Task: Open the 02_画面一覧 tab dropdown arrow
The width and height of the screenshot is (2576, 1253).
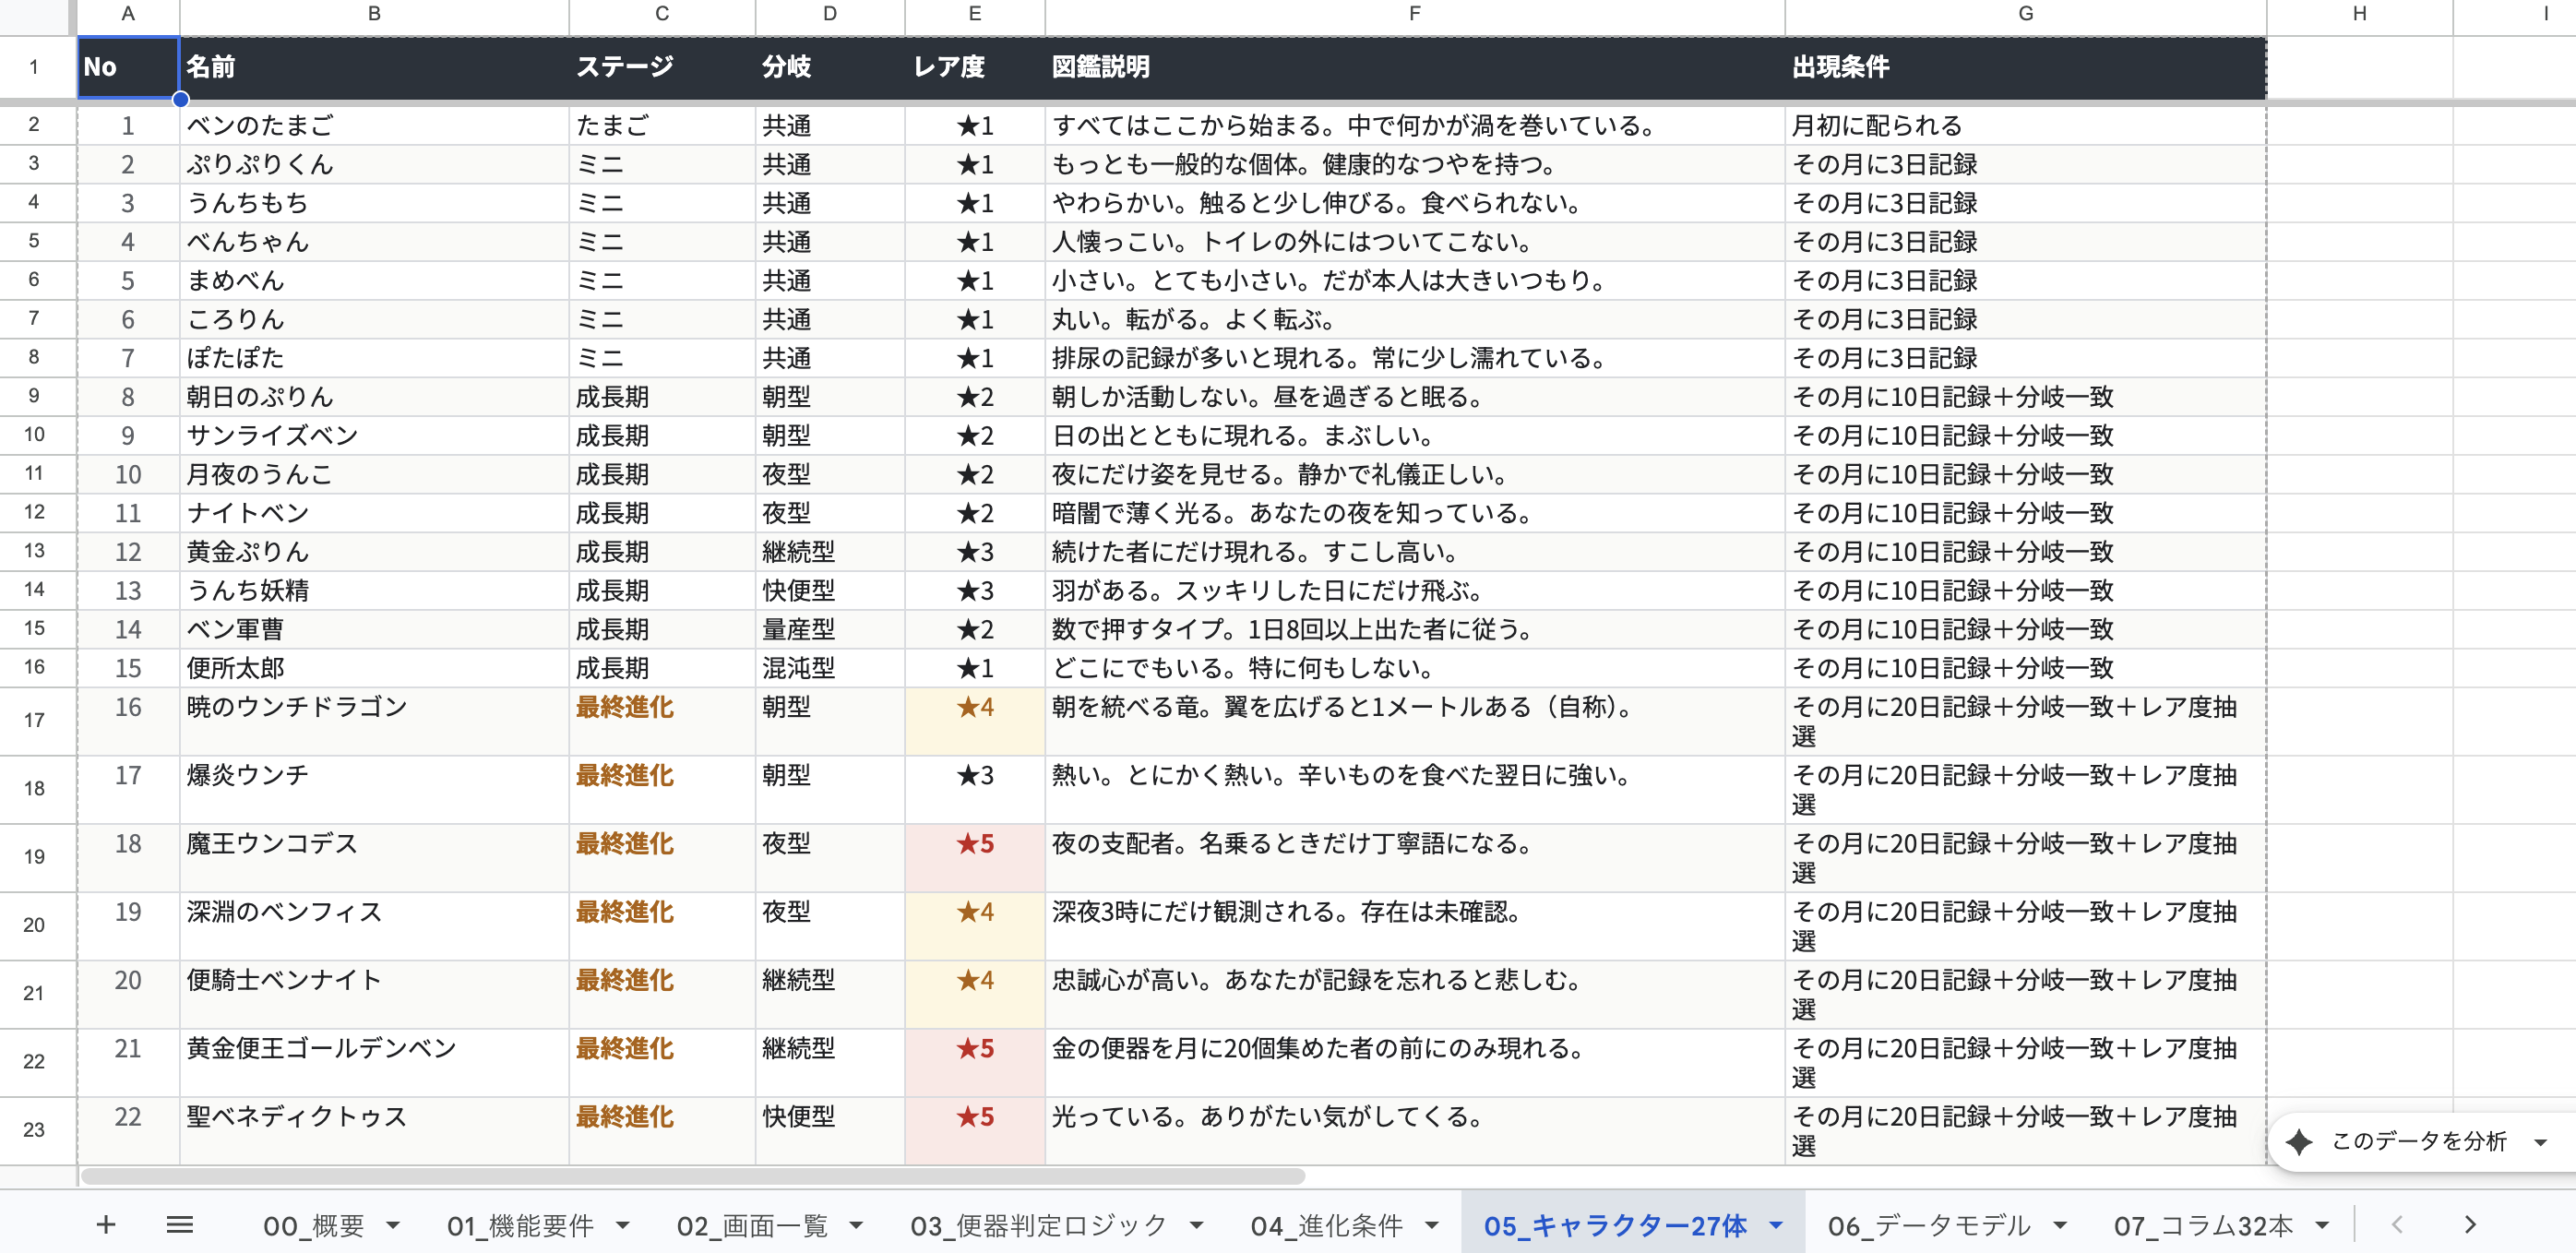Action: [856, 1225]
